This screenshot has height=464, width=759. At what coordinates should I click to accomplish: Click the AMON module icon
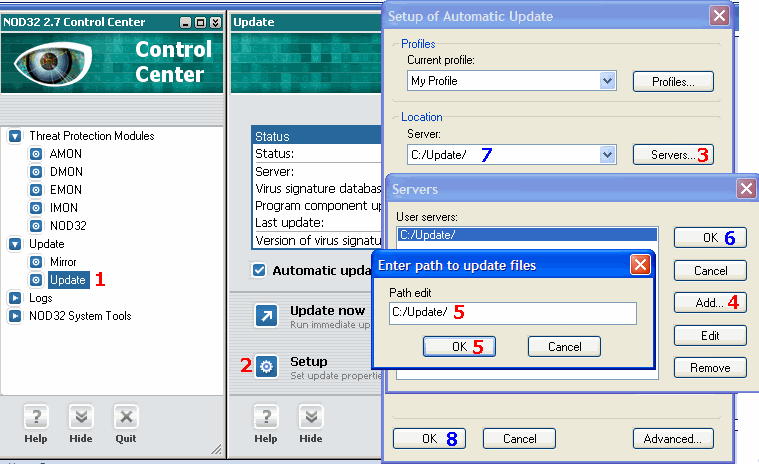tap(36, 154)
